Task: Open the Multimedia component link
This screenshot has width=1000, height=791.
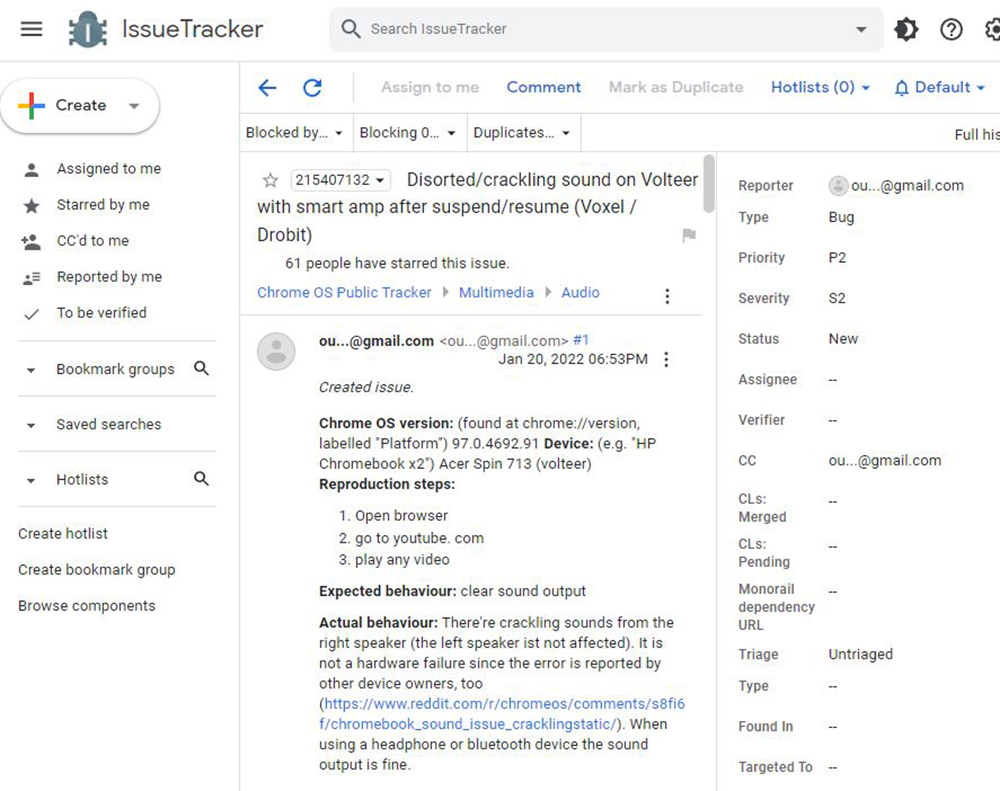Action: tap(496, 292)
